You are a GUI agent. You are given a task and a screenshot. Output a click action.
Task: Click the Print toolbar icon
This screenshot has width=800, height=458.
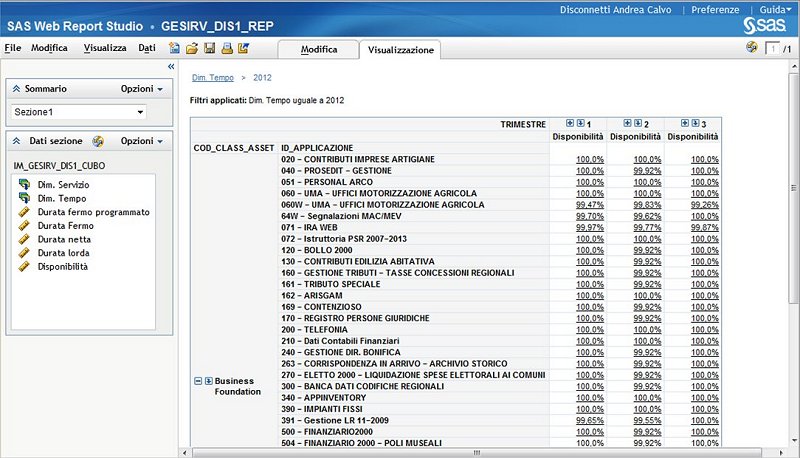[227, 48]
